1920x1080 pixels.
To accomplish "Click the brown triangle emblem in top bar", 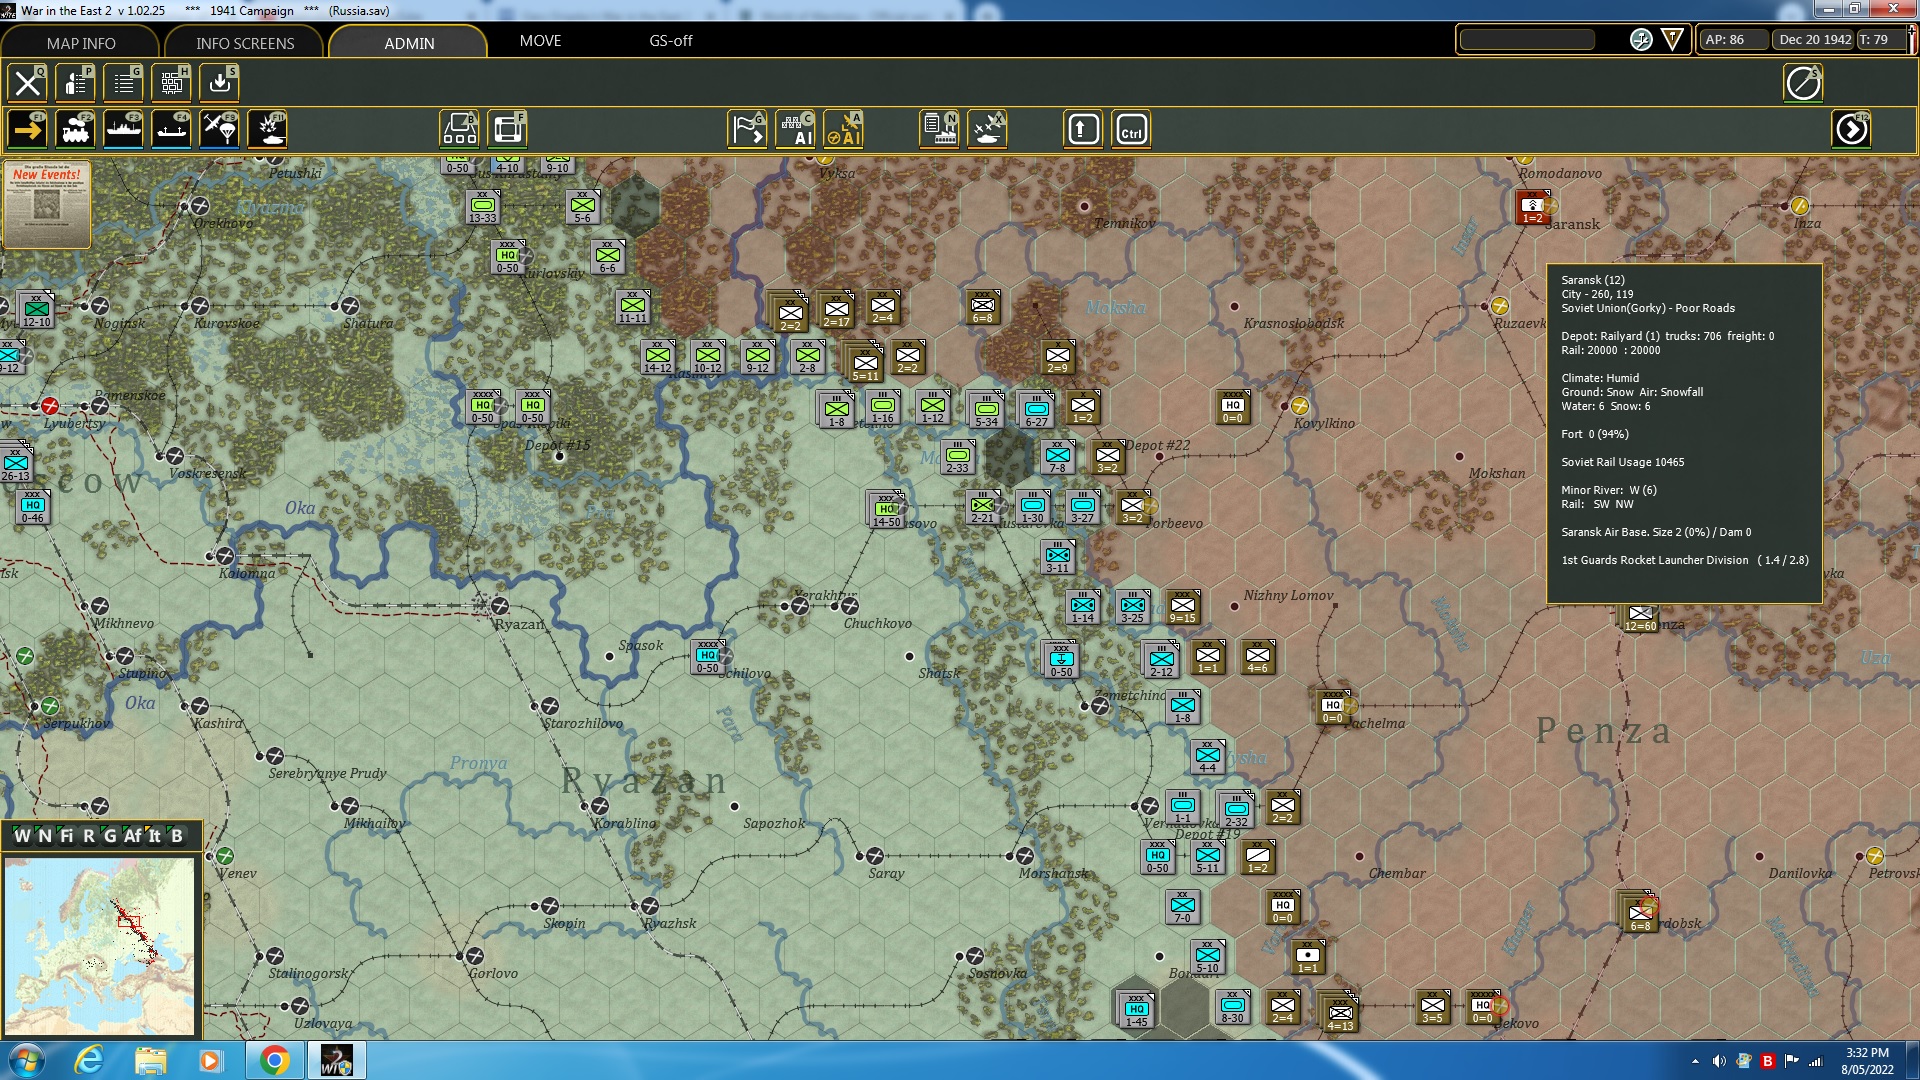I will coord(1672,40).
